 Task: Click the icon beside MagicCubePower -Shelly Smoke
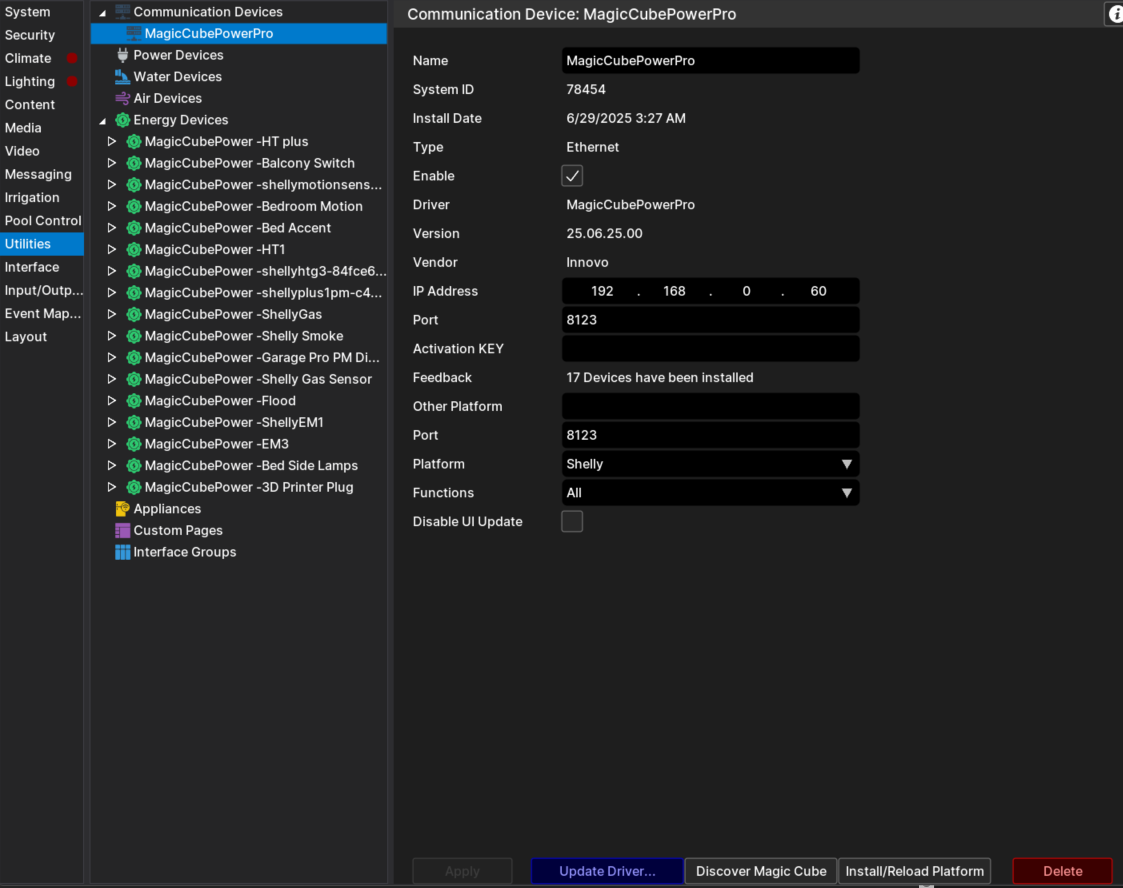click(134, 336)
